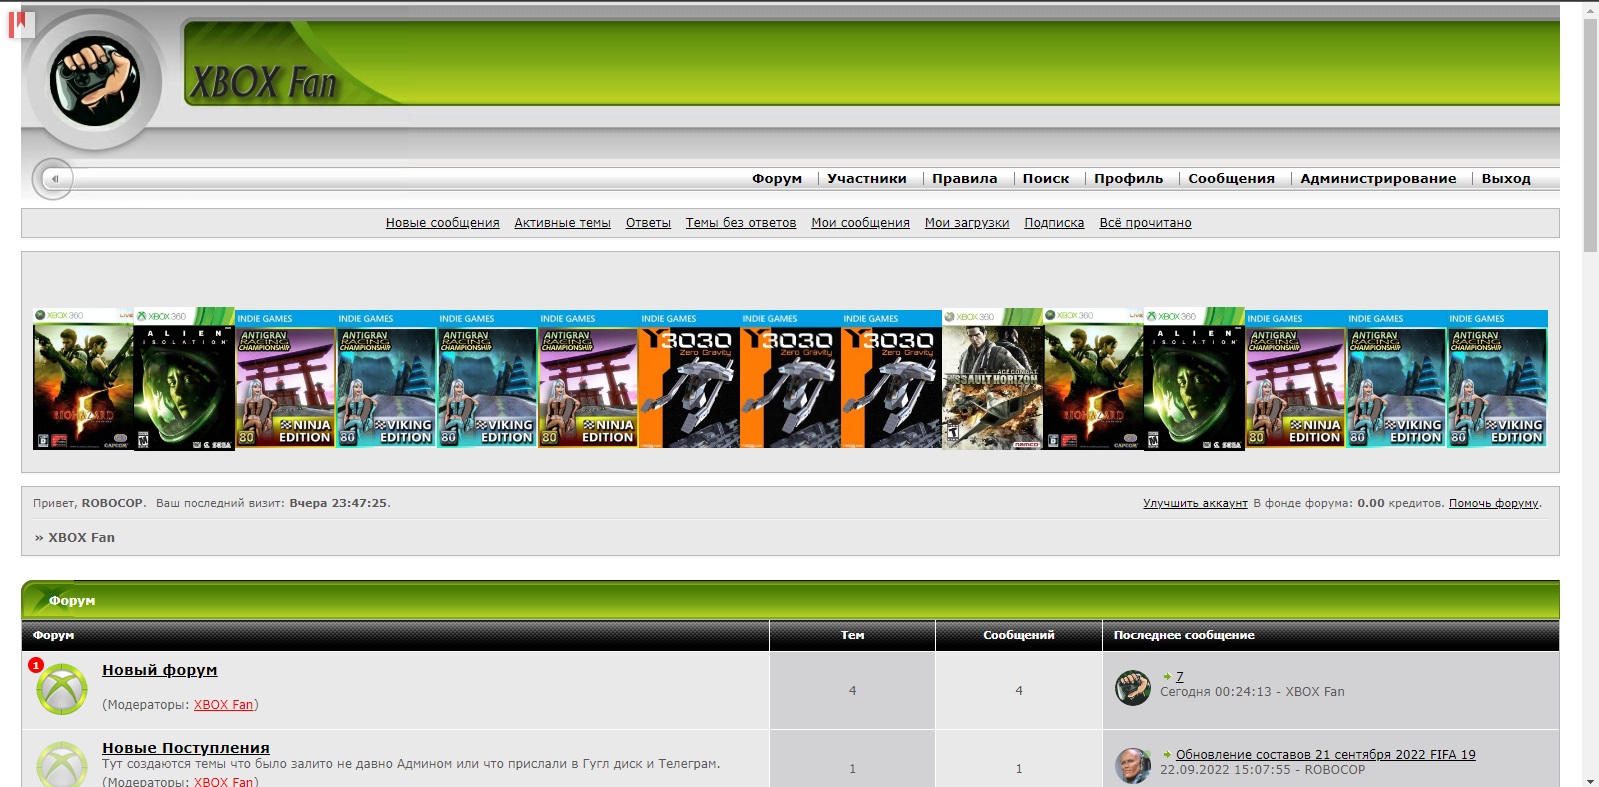The image size is (1599, 787).
Task: Click the fist-and-controller site logo
Action: (95, 80)
